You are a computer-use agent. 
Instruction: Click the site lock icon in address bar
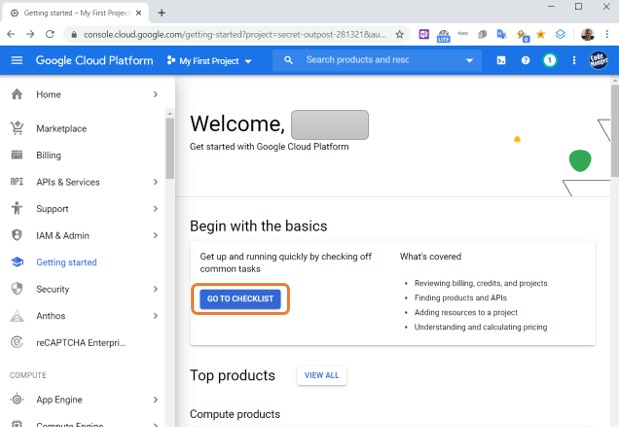pos(74,35)
